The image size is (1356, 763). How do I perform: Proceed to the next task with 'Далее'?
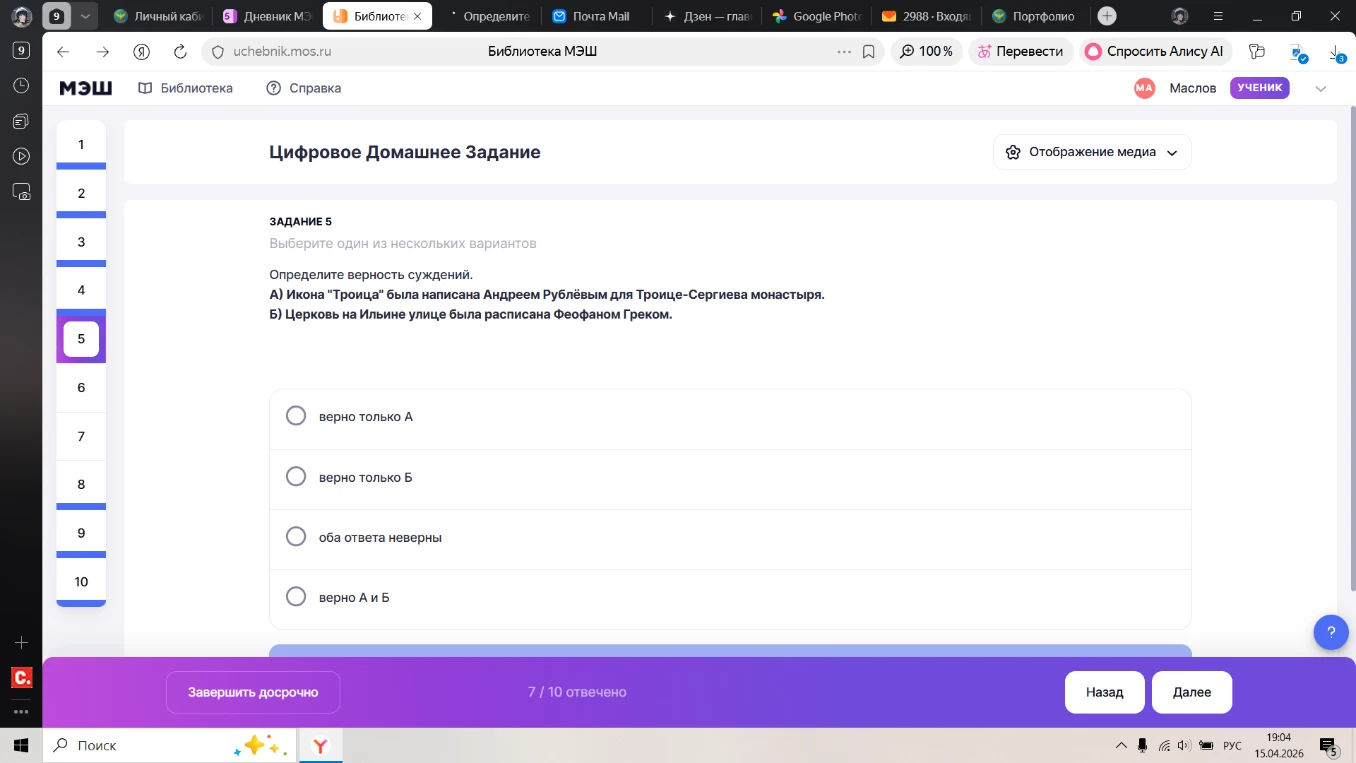point(1192,692)
